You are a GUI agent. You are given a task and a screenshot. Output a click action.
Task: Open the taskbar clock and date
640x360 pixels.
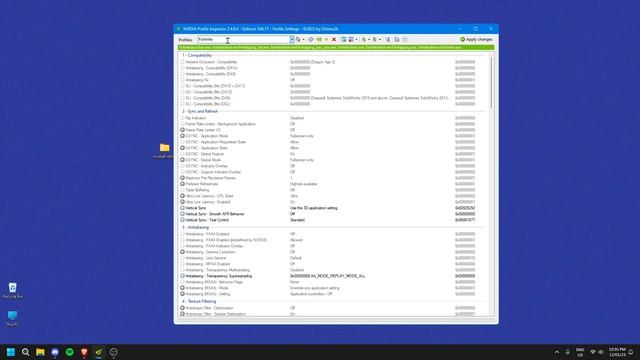(x=617, y=352)
